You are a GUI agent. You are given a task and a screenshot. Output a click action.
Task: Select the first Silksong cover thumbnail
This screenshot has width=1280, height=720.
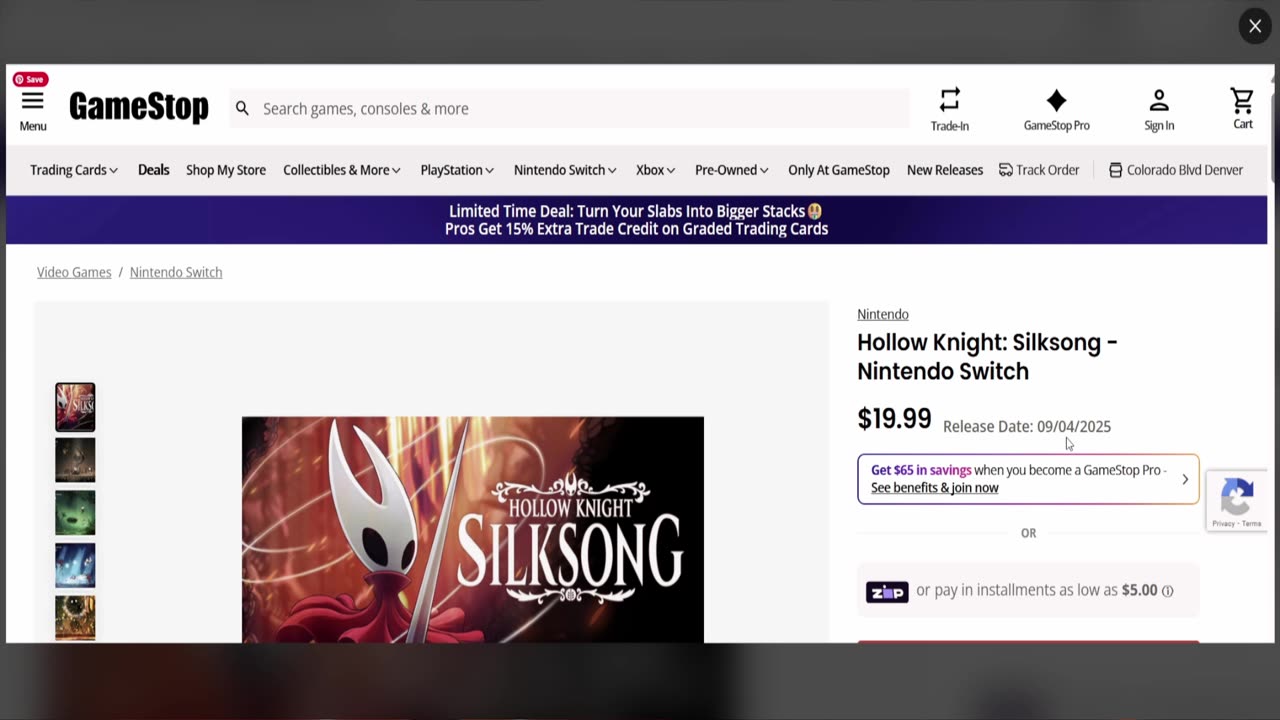75,407
